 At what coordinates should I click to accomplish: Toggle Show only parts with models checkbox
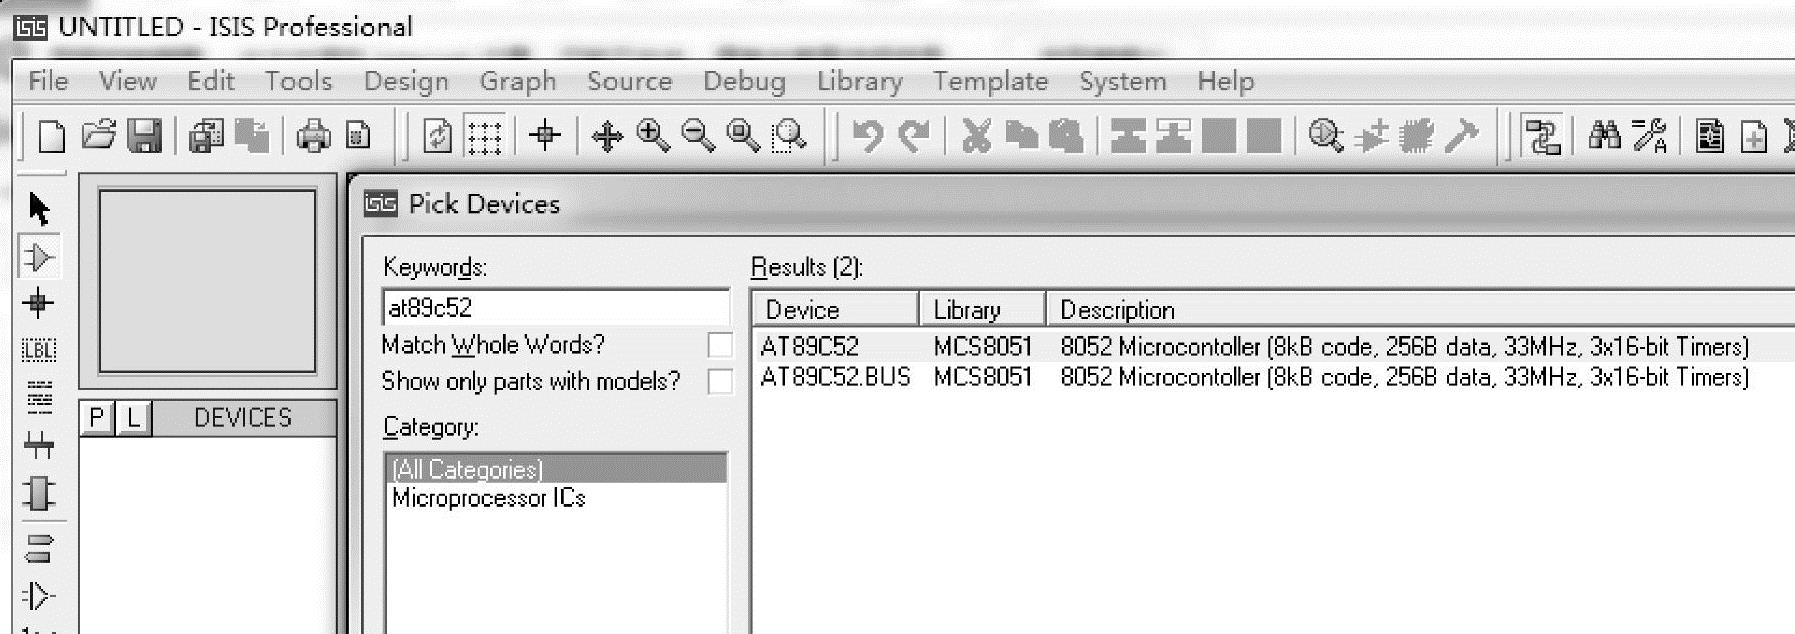click(x=720, y=381)
